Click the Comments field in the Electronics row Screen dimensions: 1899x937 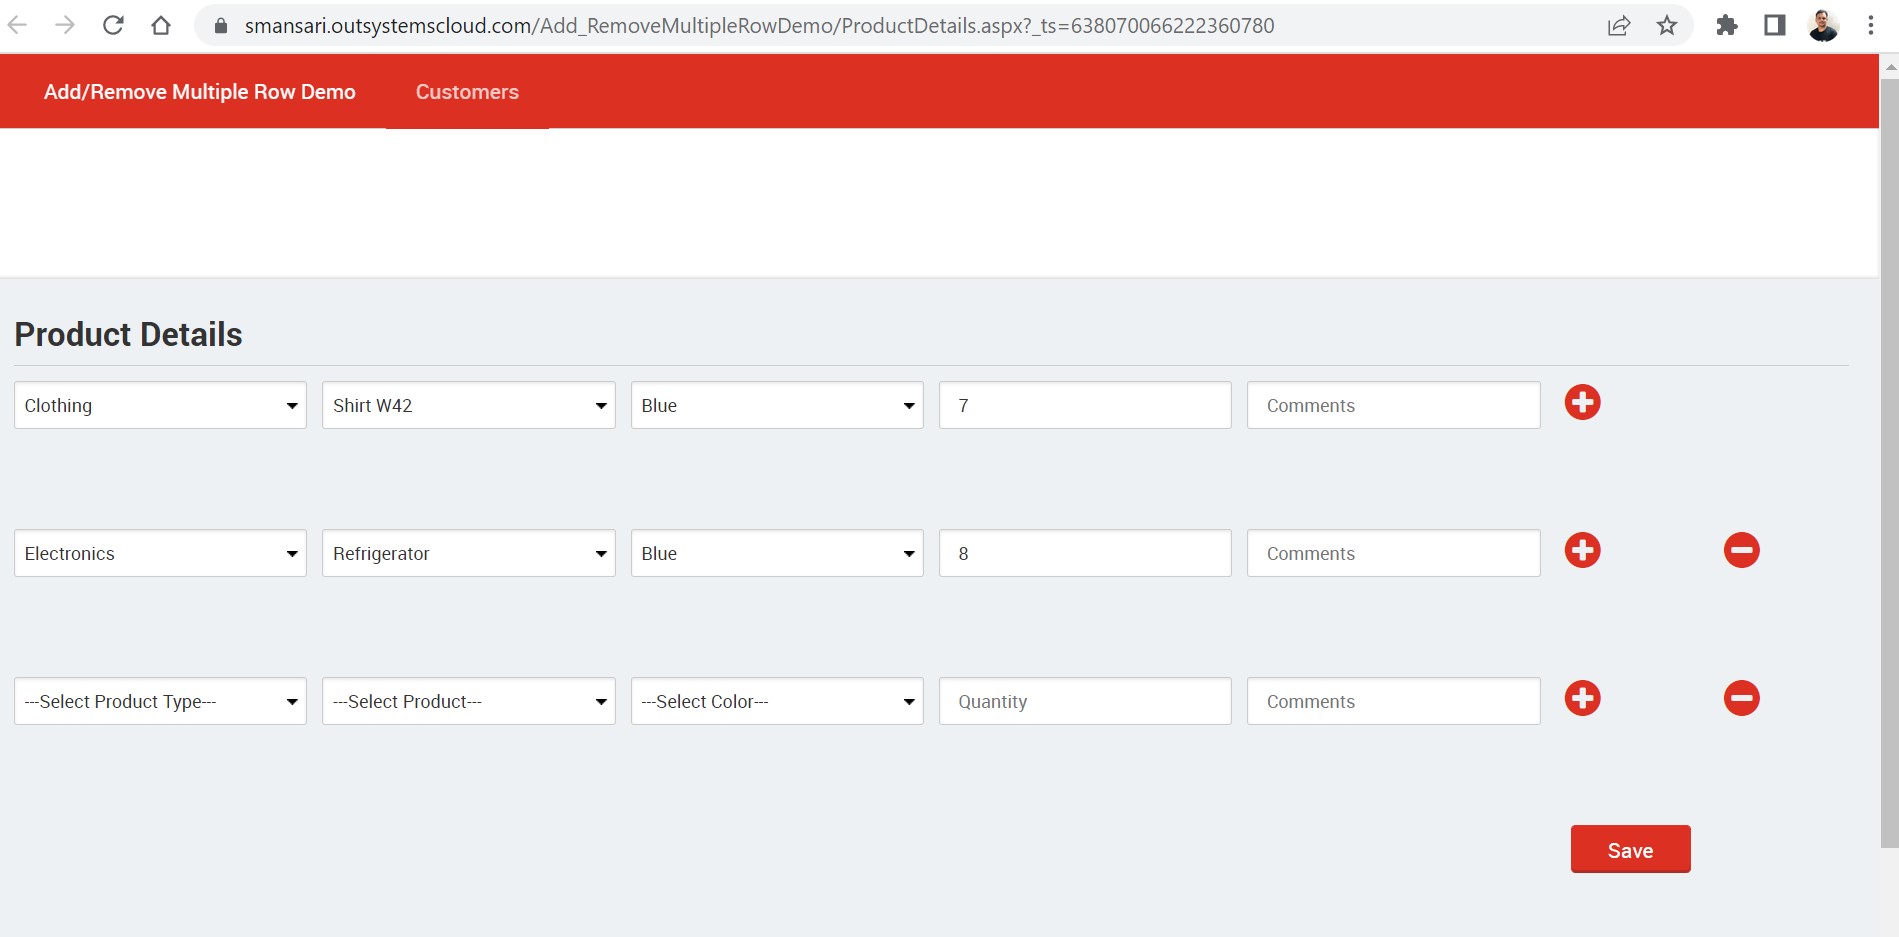(1393, 553)
